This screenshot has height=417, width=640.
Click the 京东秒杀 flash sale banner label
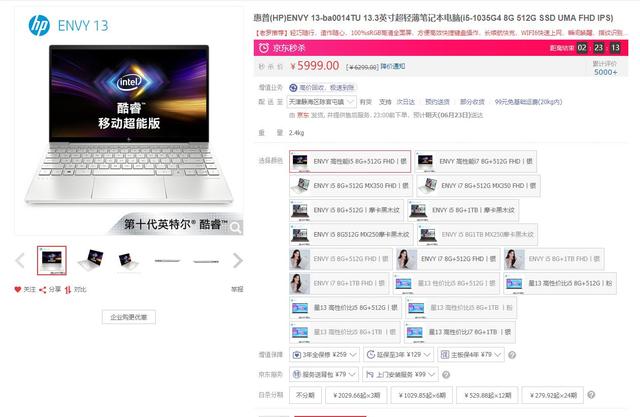[289, 48]
